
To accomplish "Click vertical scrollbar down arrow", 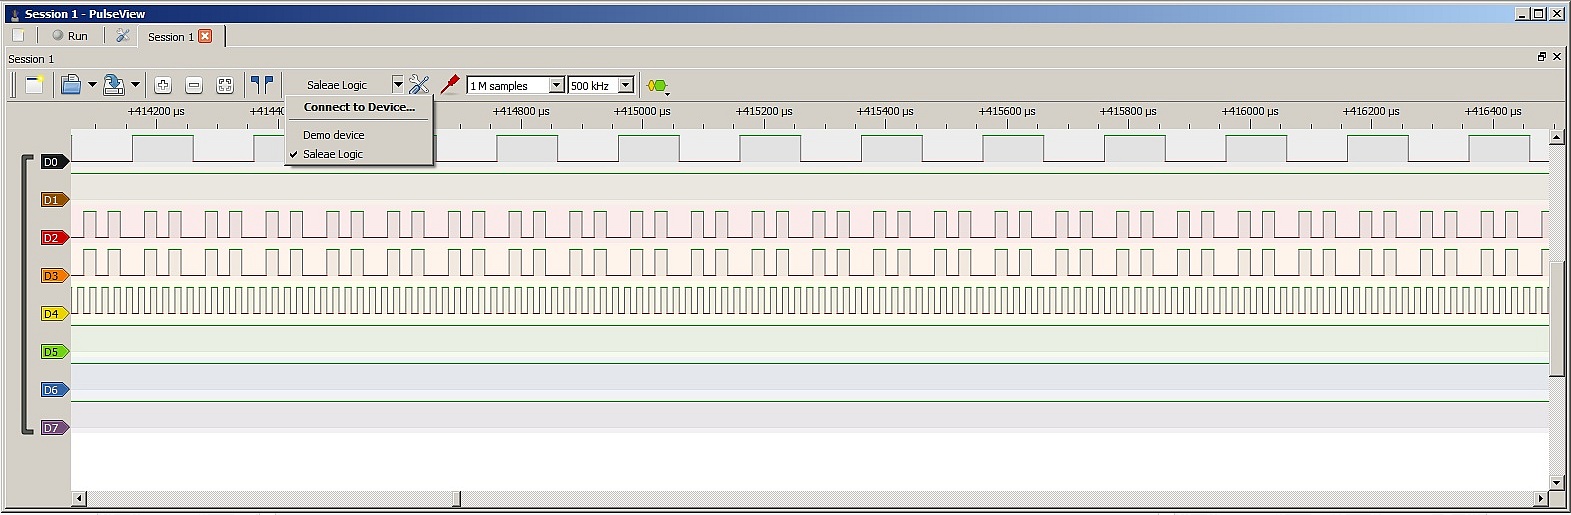I will pos(1556,482).
